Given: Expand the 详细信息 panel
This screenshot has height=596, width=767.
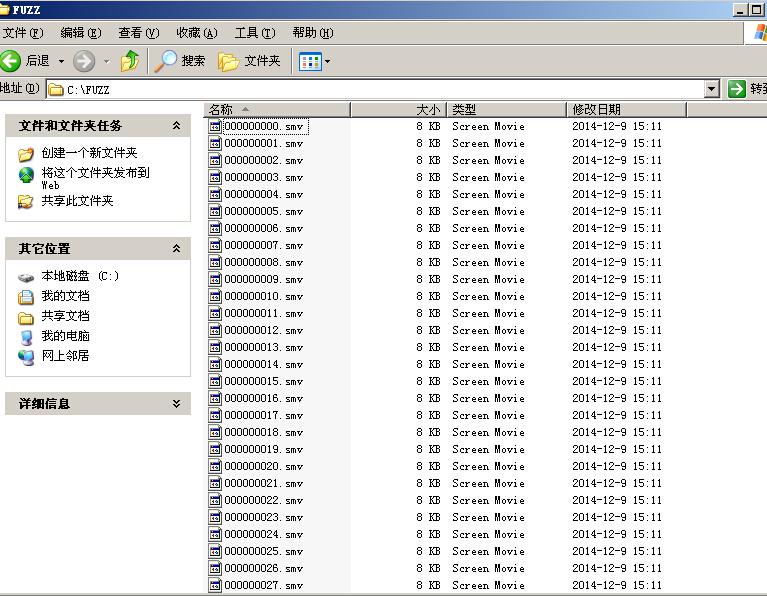Looking at the screenshot, I should [x=176, y=403].
